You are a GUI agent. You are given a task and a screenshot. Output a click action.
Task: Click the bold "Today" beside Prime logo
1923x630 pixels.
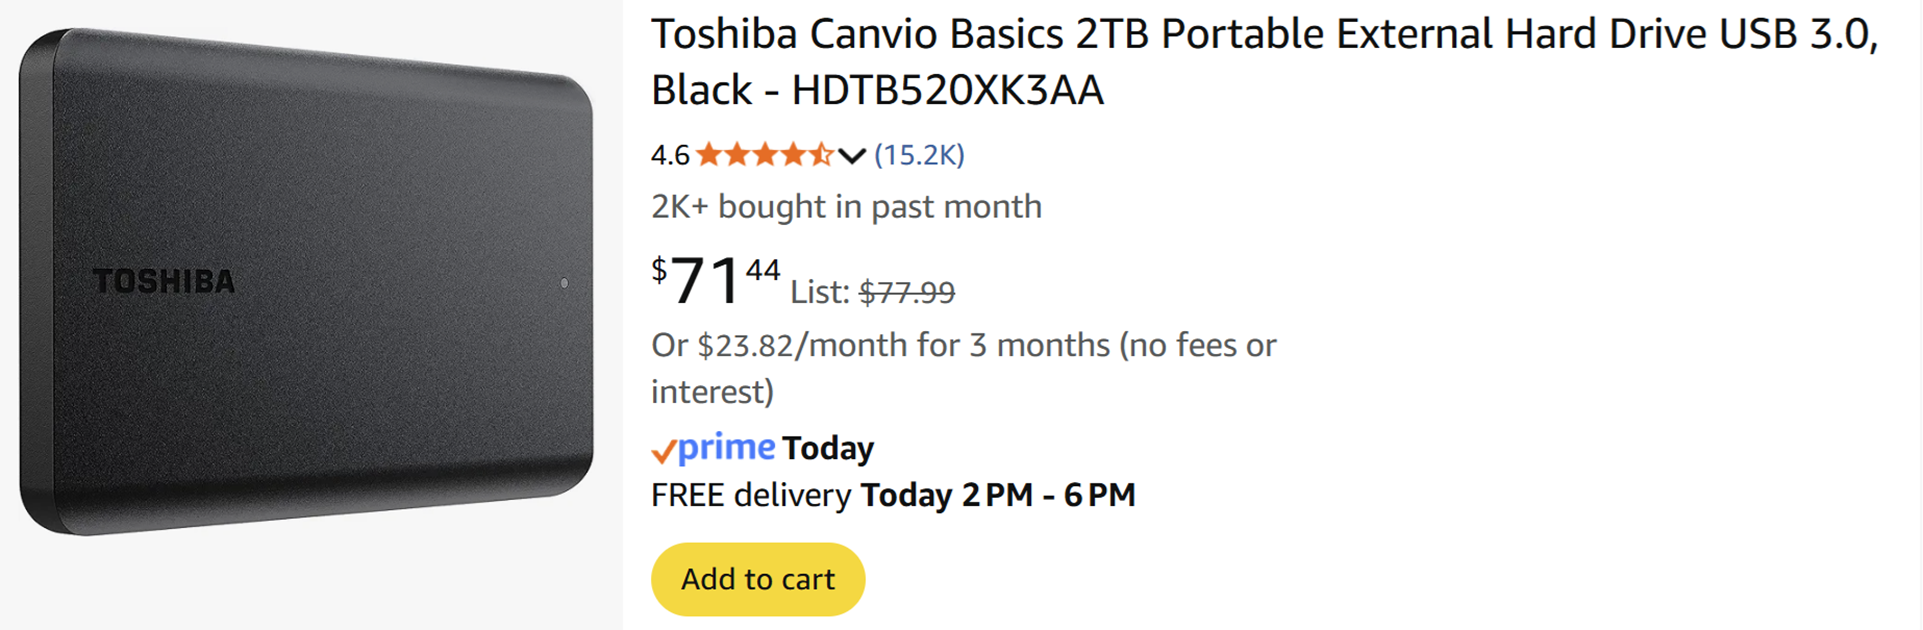828,448
